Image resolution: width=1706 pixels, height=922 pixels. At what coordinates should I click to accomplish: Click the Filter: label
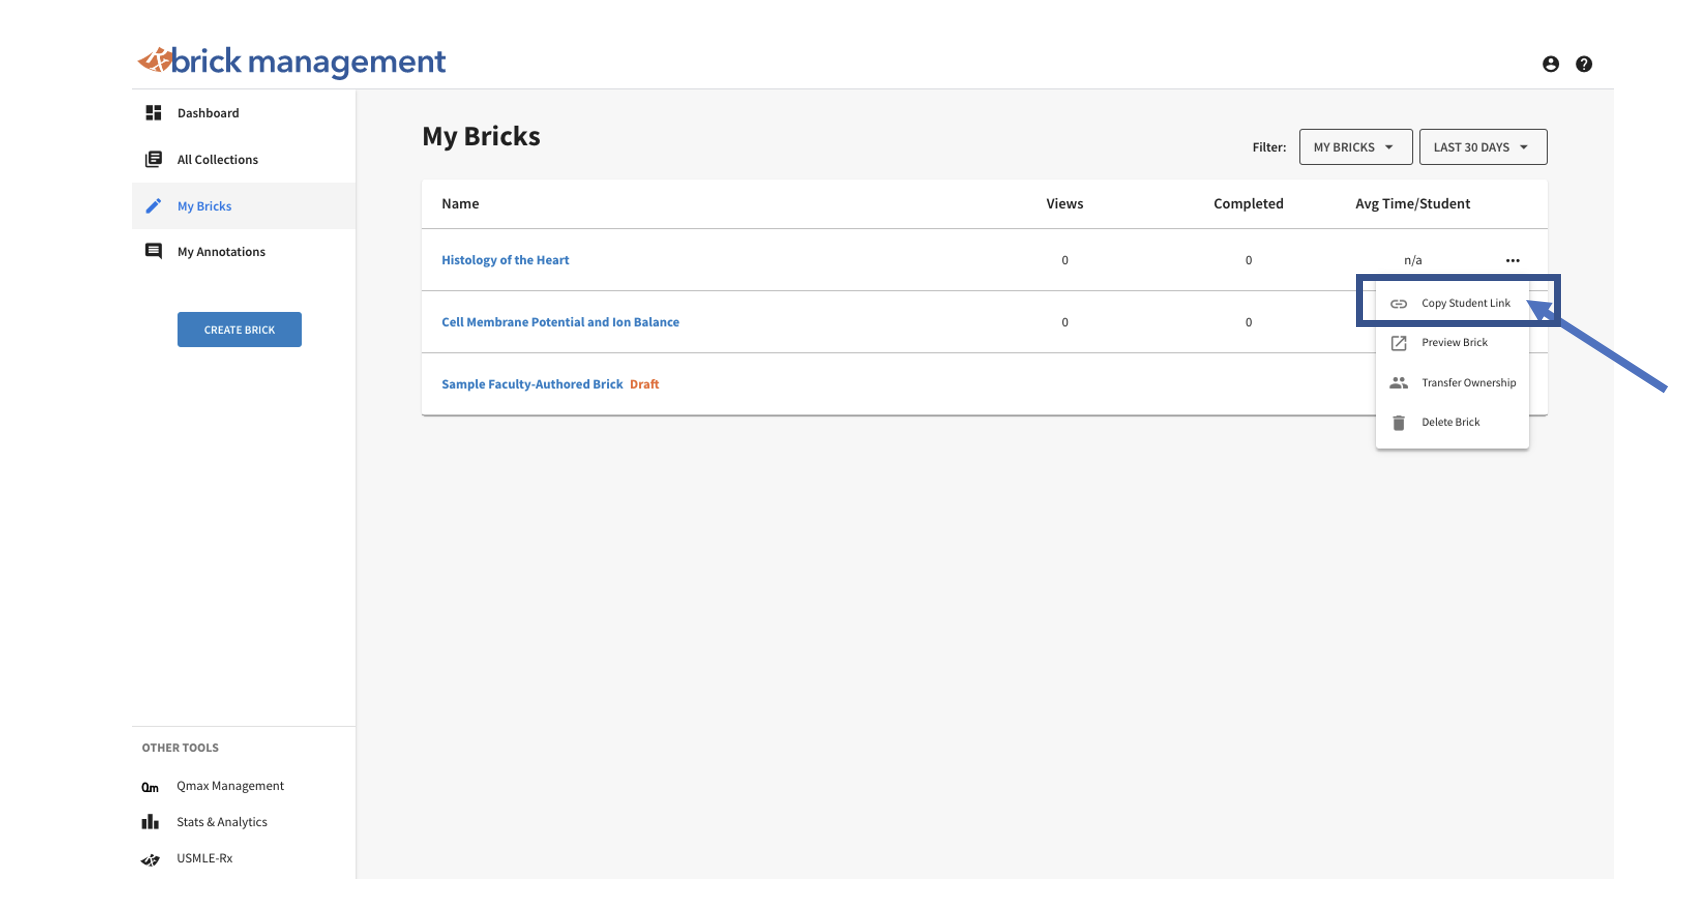[x=1269, y=147]
